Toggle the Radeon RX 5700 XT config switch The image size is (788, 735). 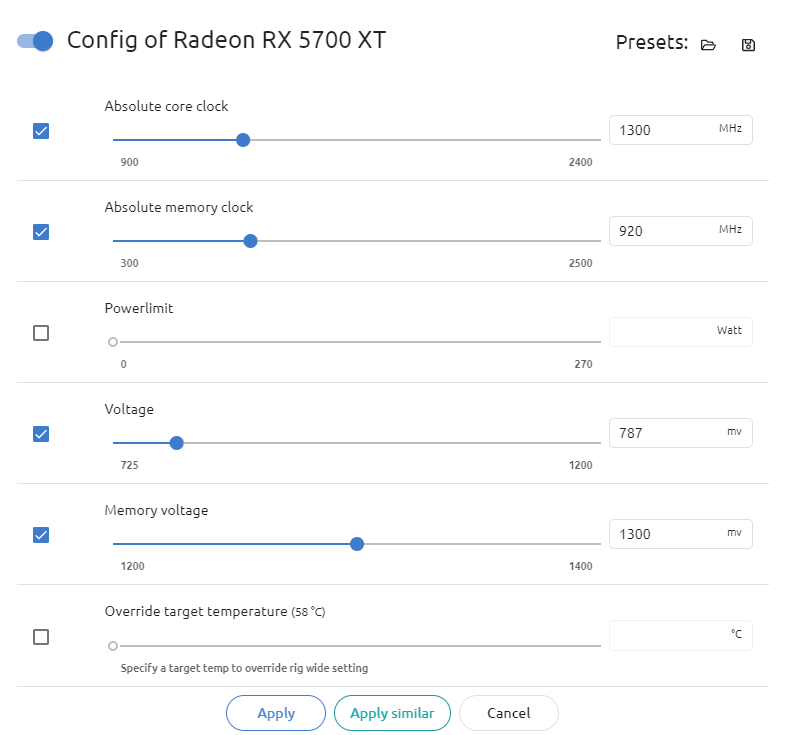click(x=35, y=41)
